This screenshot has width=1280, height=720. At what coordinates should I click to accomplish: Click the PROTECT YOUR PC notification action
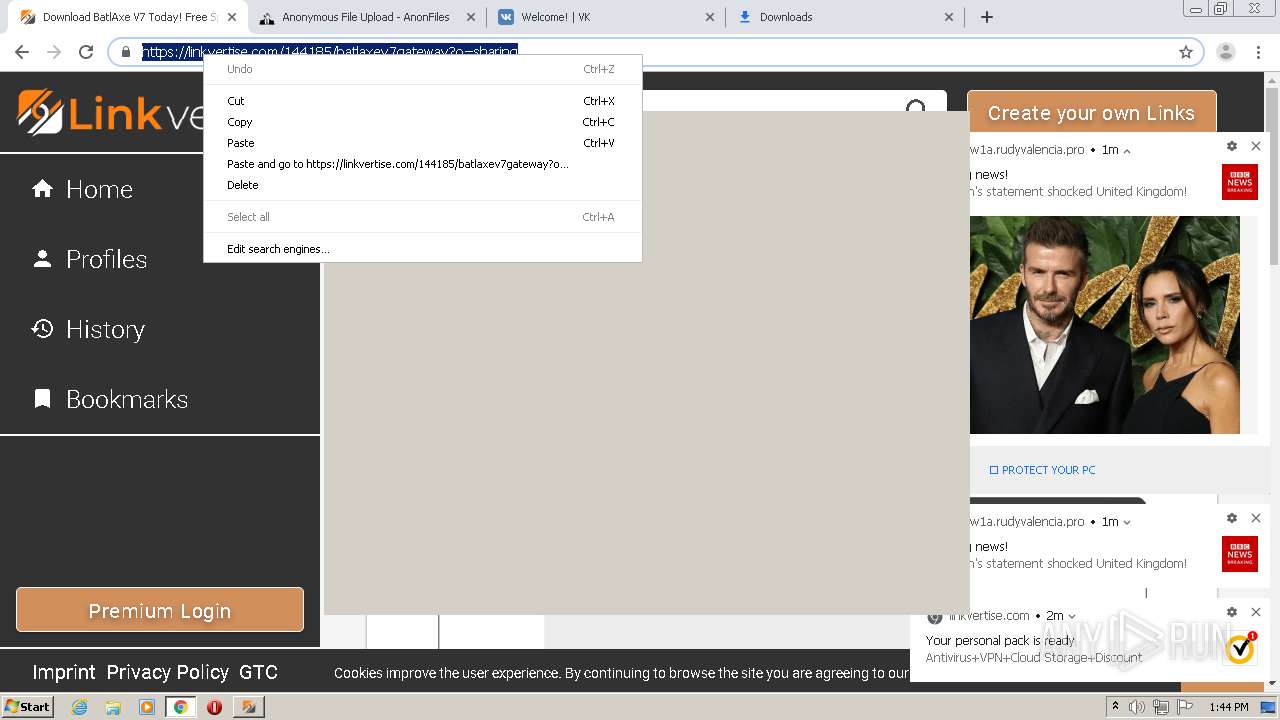[1042, 470]
